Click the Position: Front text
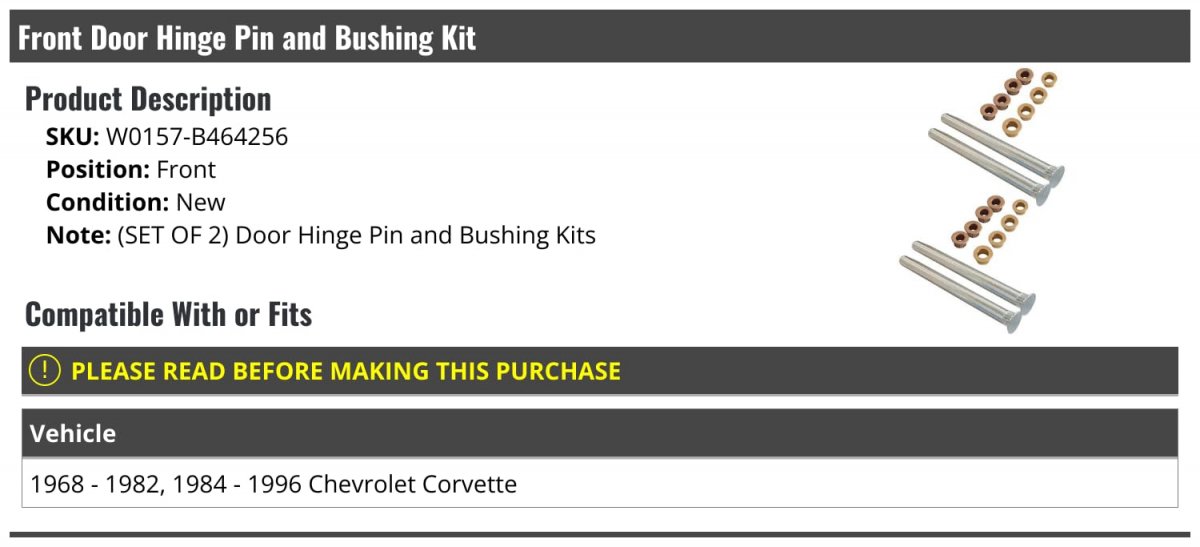Screen dimensions: 1200x547 pyautogui.click(x=131, y=169)
